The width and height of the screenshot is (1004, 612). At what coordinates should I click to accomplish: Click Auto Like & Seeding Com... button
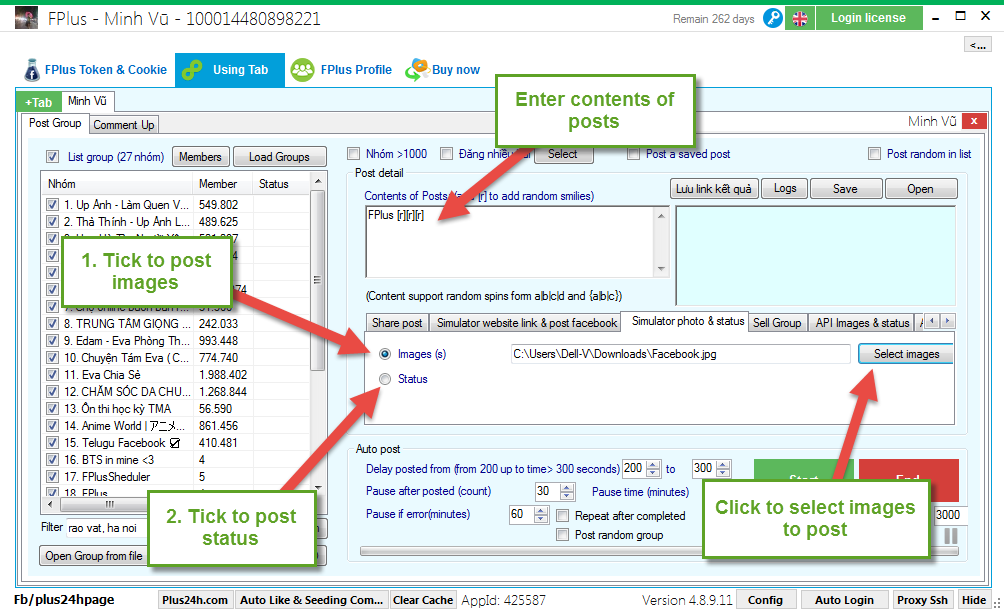coord(311,600)
